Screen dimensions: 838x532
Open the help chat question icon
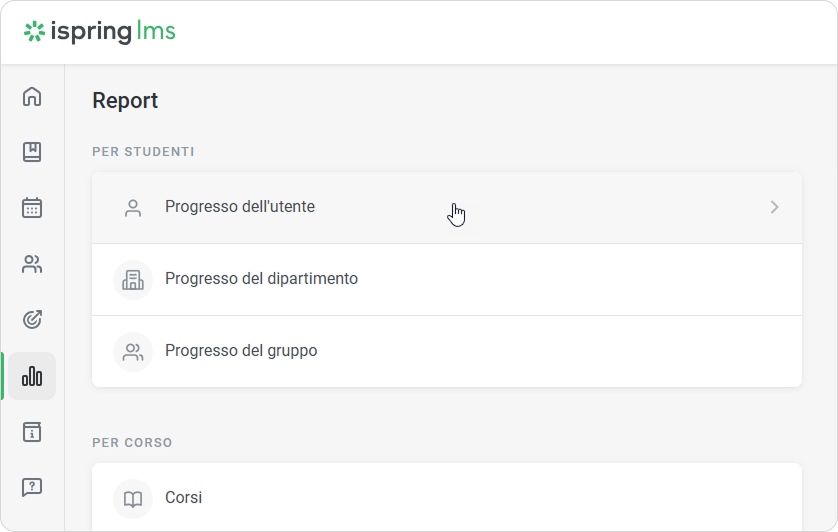[x=32, y=487]
